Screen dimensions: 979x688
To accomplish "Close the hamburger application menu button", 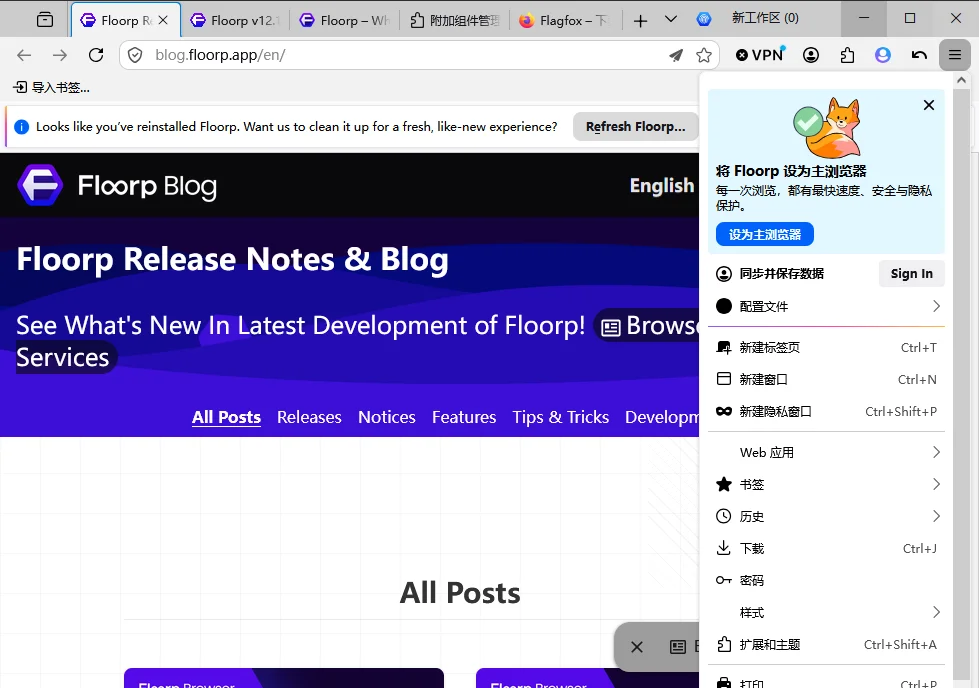I will tap(955, 55).
